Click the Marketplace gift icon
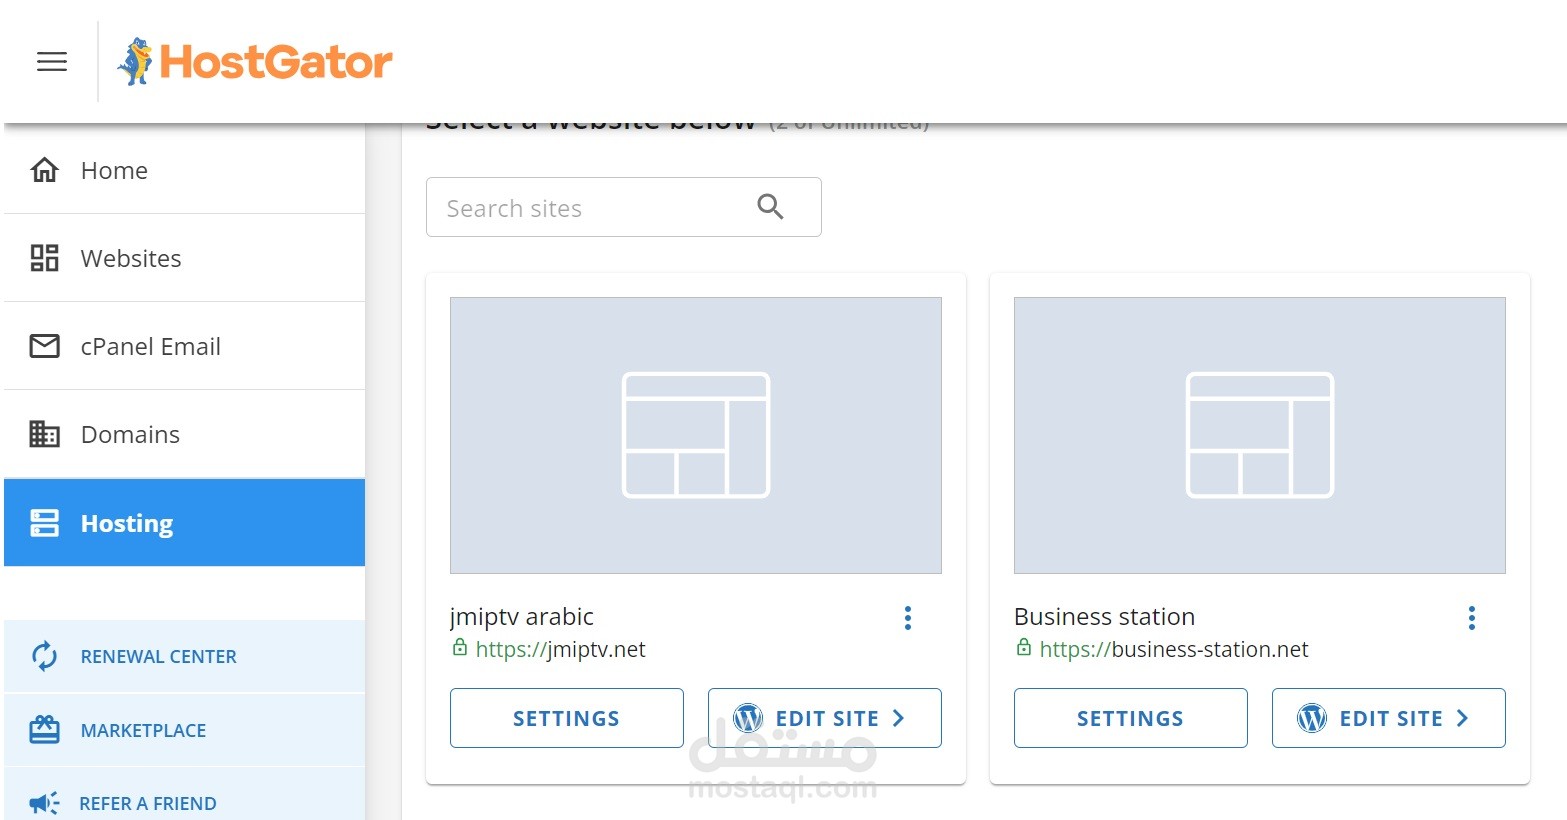 click(x=45, y=730)
